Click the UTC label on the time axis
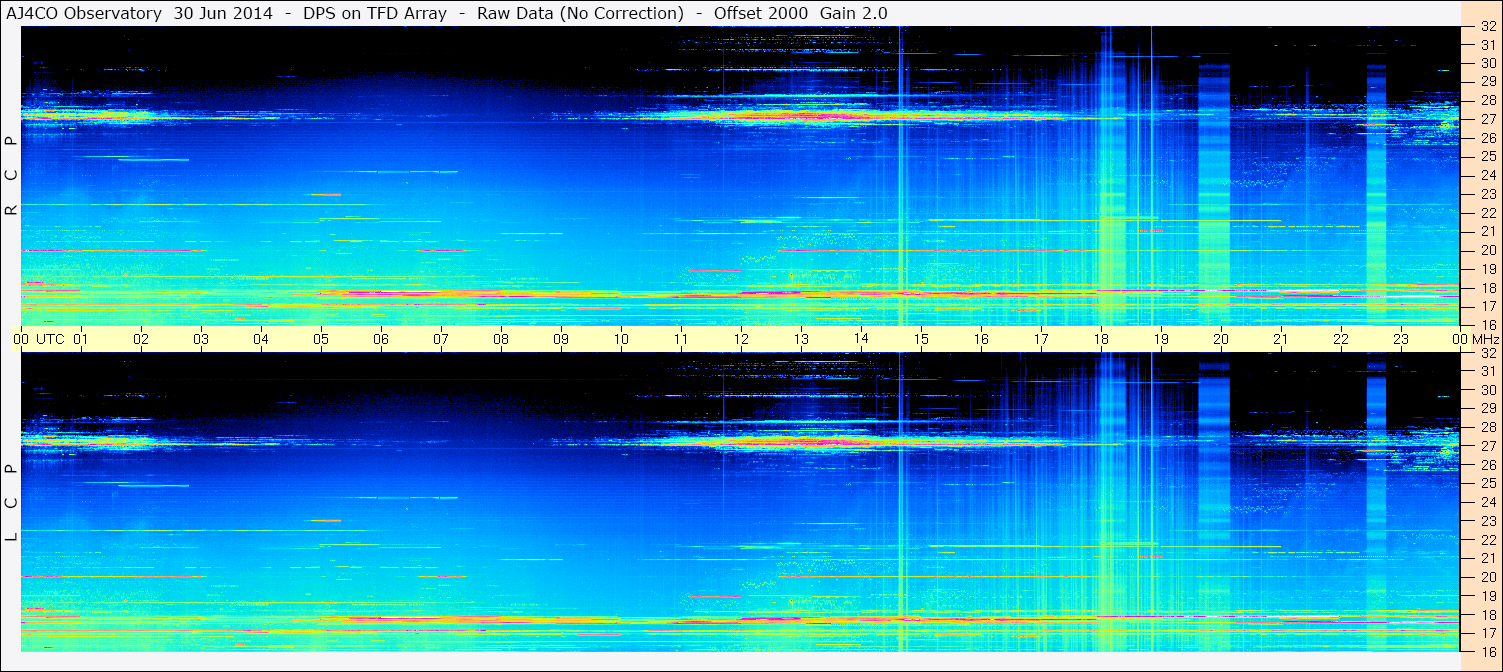This screenshot has height=672, width=1503. 50,339
